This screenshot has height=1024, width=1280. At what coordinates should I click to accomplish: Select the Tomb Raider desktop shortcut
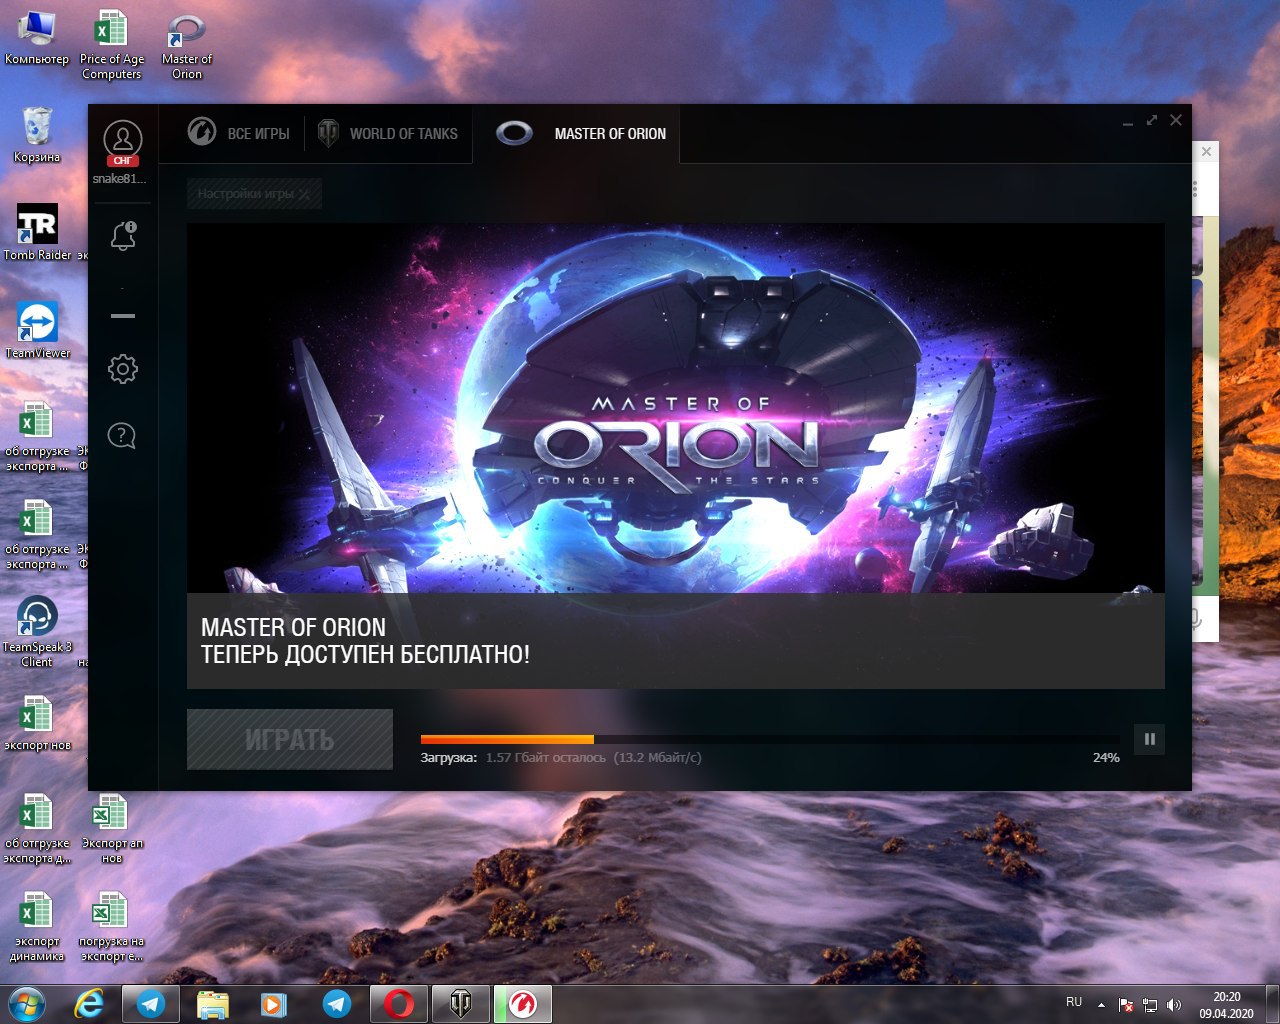[x=38, y=233]
